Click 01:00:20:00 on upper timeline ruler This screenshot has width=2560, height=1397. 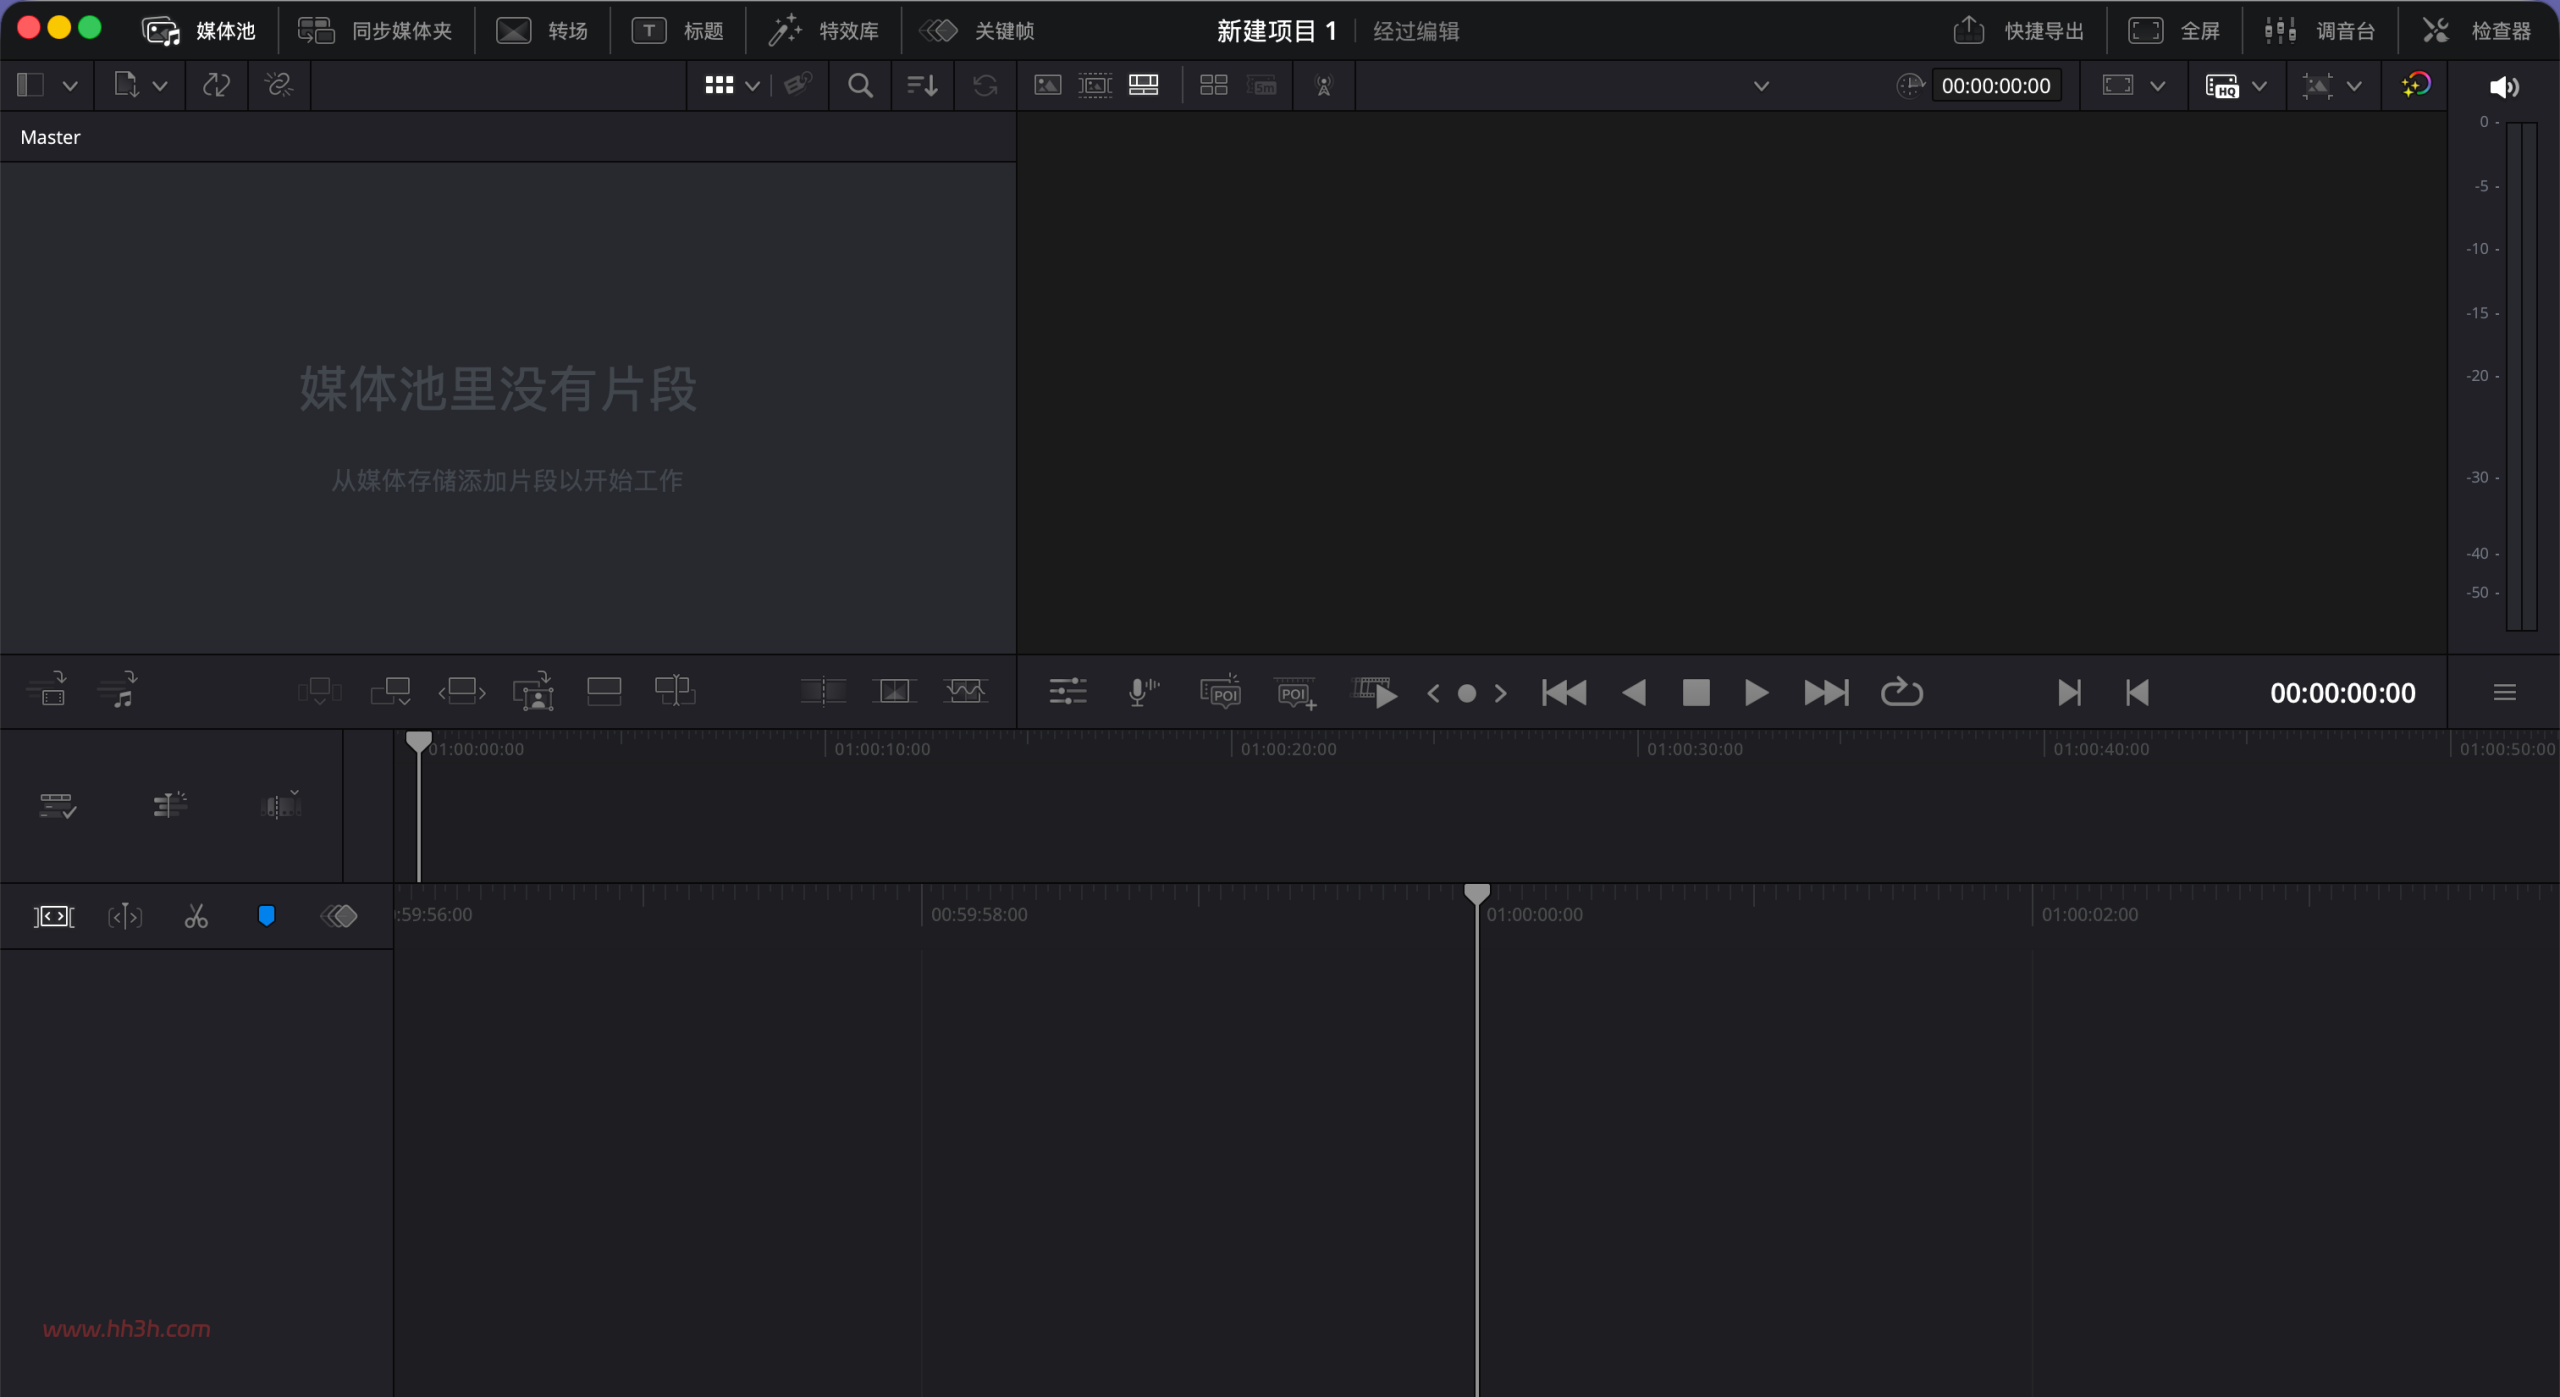point(1288,749)
